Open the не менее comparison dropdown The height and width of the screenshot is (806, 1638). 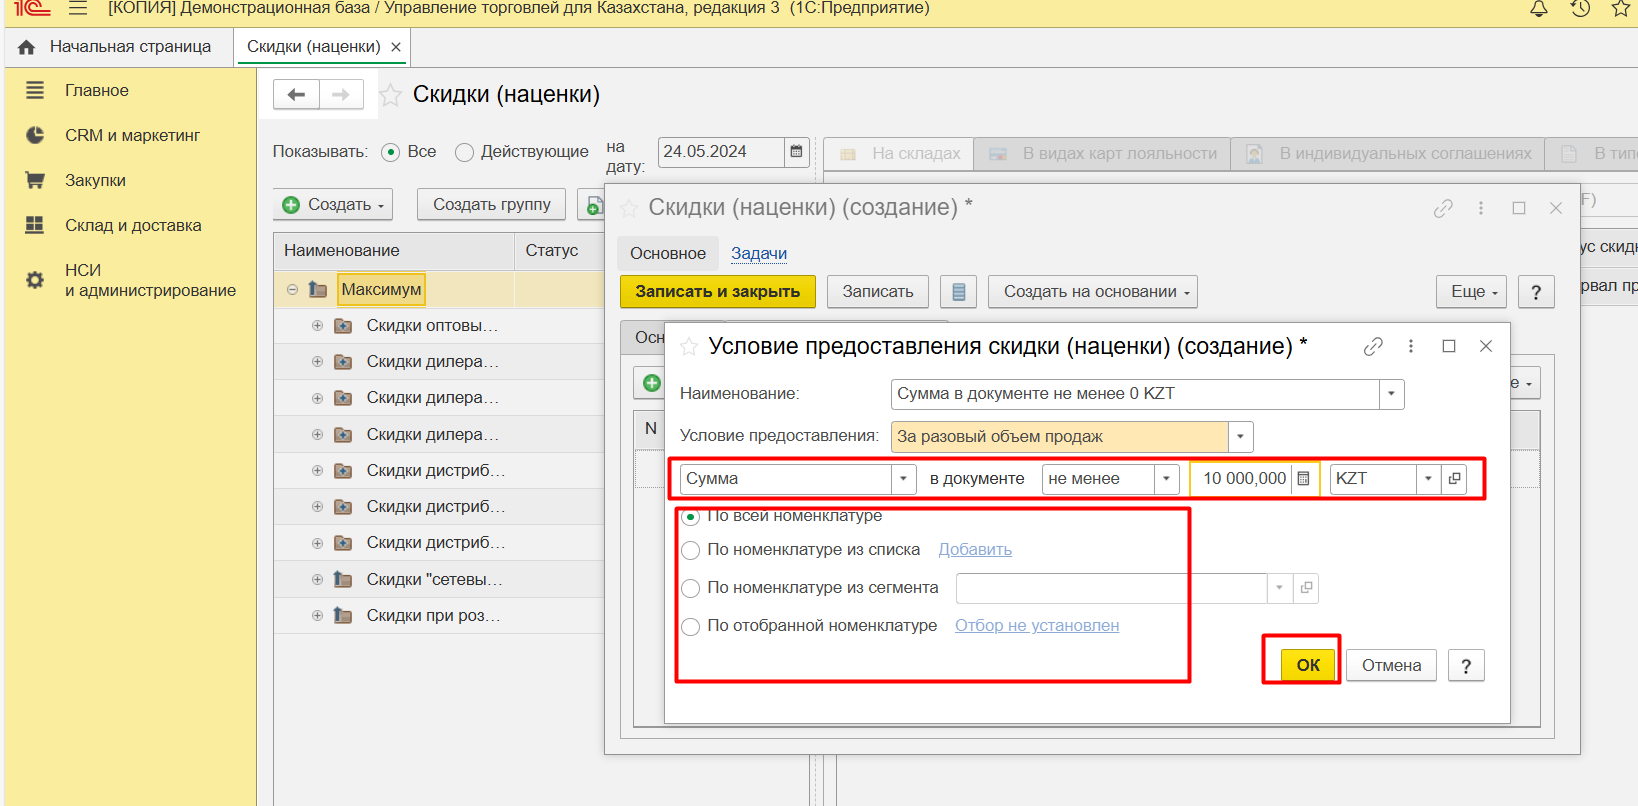coord(1166,479)
